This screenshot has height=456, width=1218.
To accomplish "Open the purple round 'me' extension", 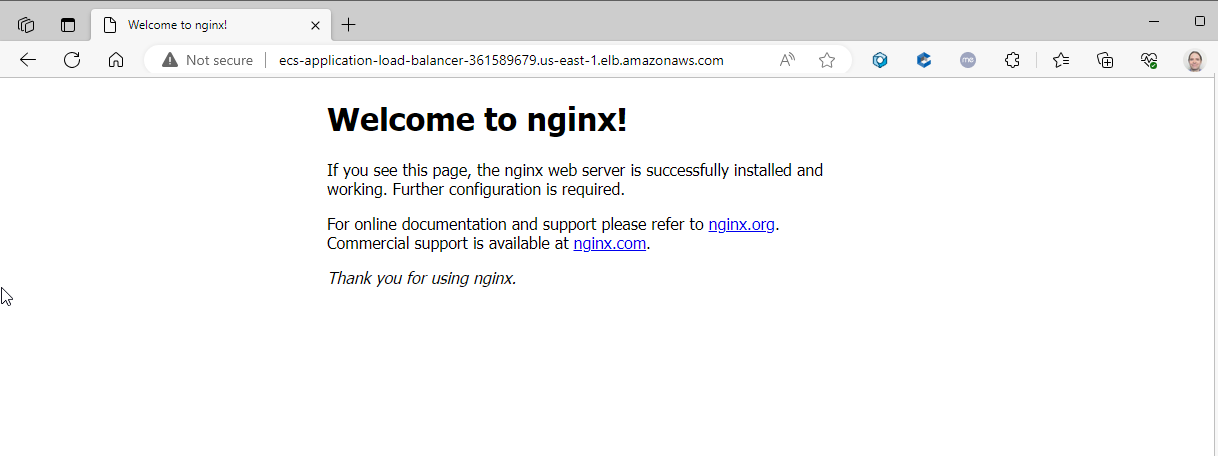I will [x=968, y=60].
